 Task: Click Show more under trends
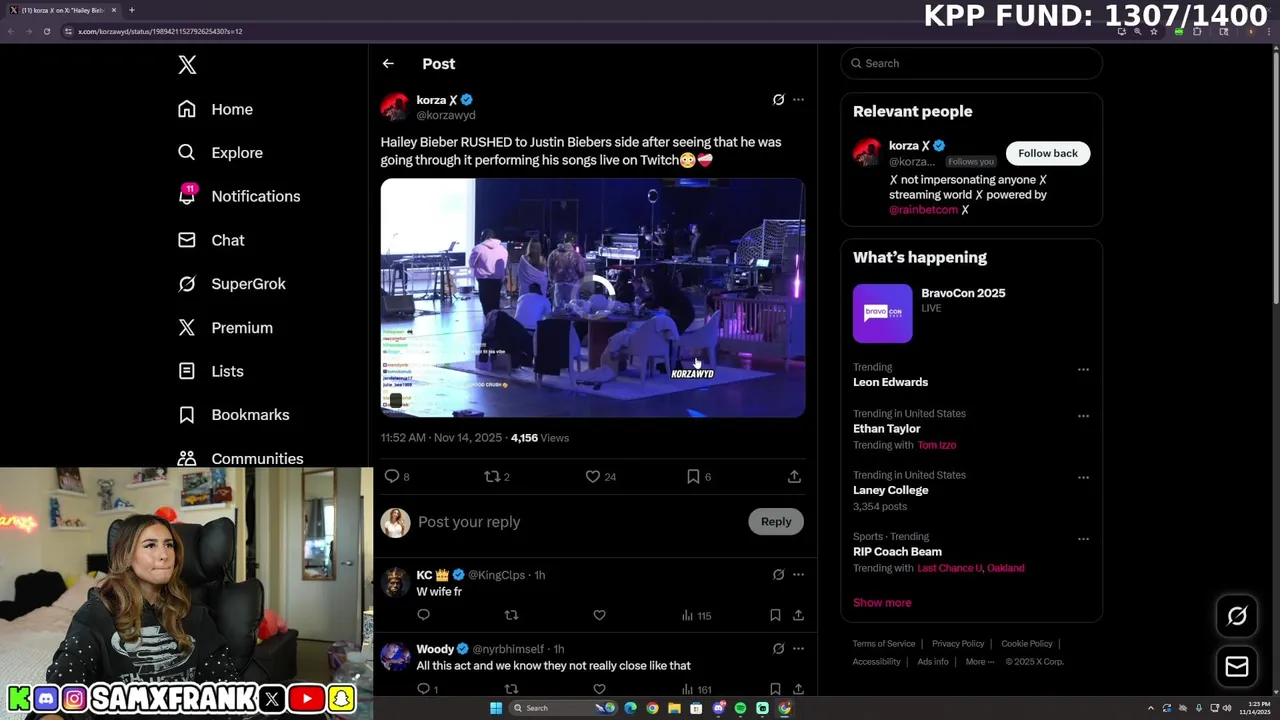pyautogui.click(x=882, y=603)
